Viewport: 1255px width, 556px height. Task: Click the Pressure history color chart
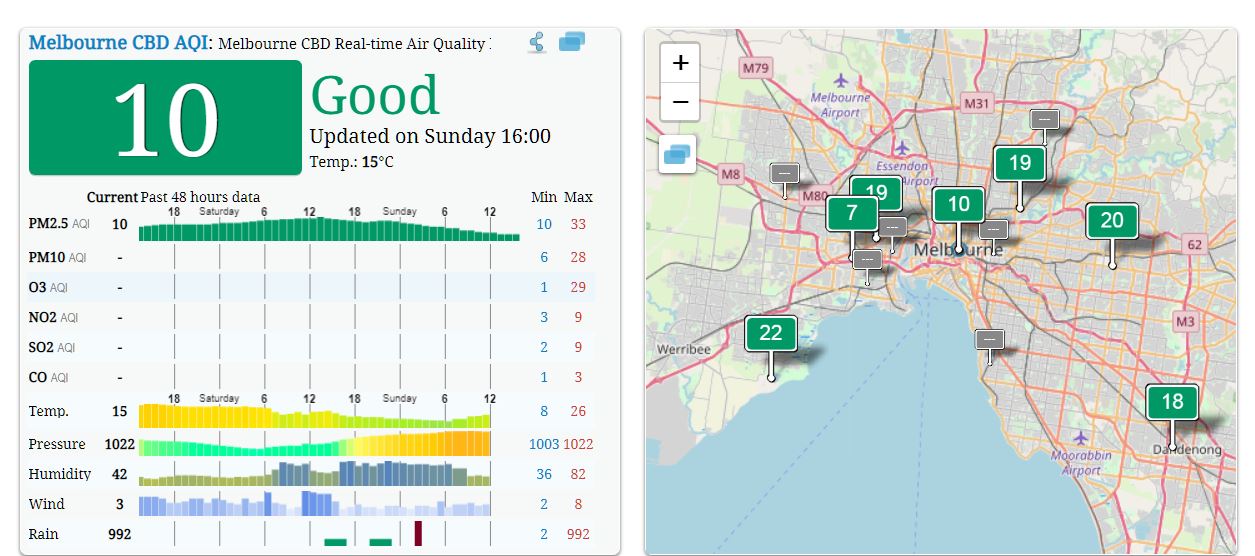point(315,444)
